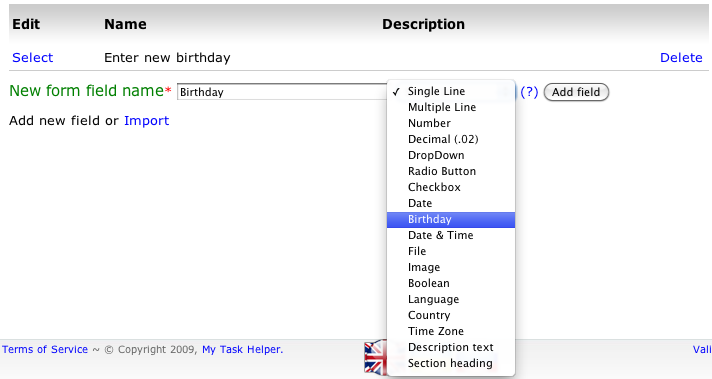Open Terms of Service link
This screenshot has height=379, width=712.
coord(45,349)
